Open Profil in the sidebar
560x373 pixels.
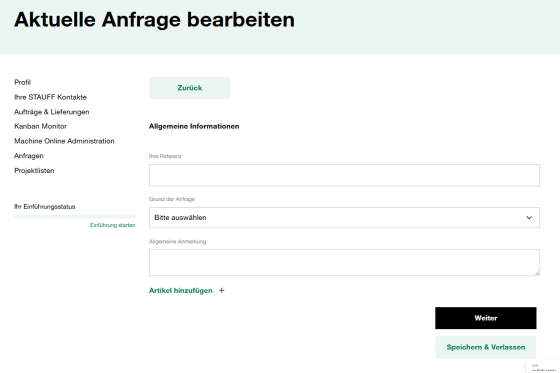pos(22,82)
